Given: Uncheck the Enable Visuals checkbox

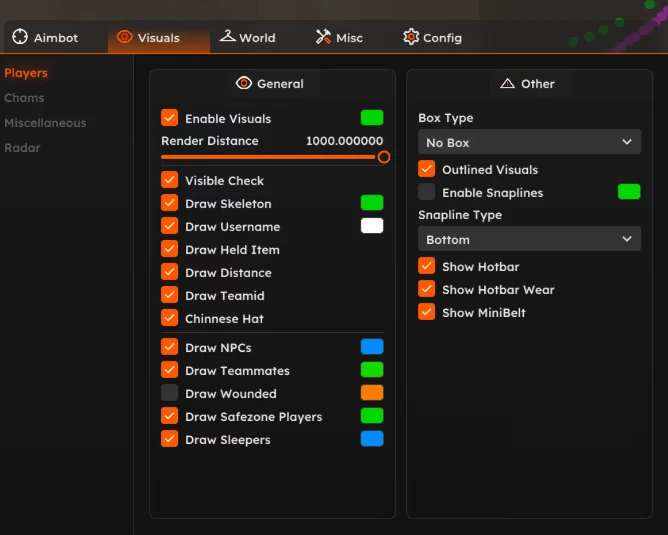Looking at the screenshot, I should [170, 118].
